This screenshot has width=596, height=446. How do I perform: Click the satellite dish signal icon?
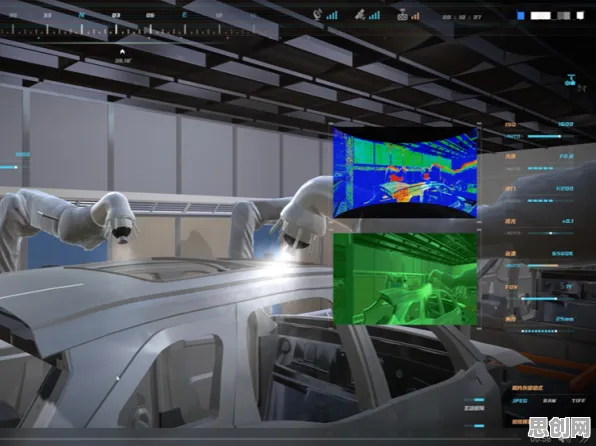[x=326, y=15]
